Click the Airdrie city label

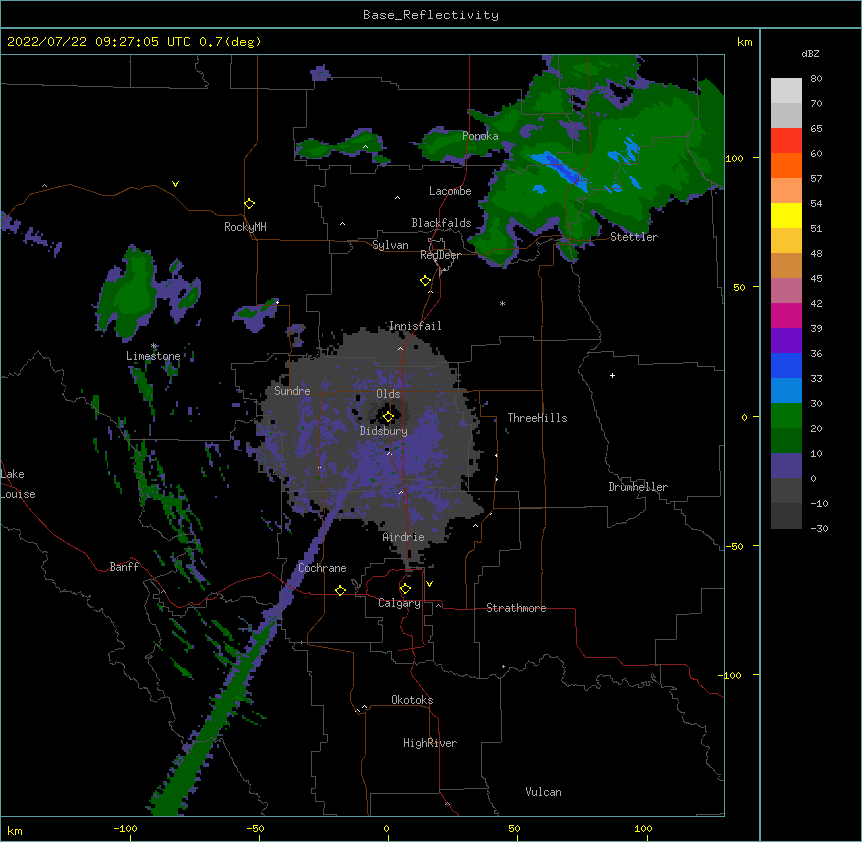pos(404,537)
